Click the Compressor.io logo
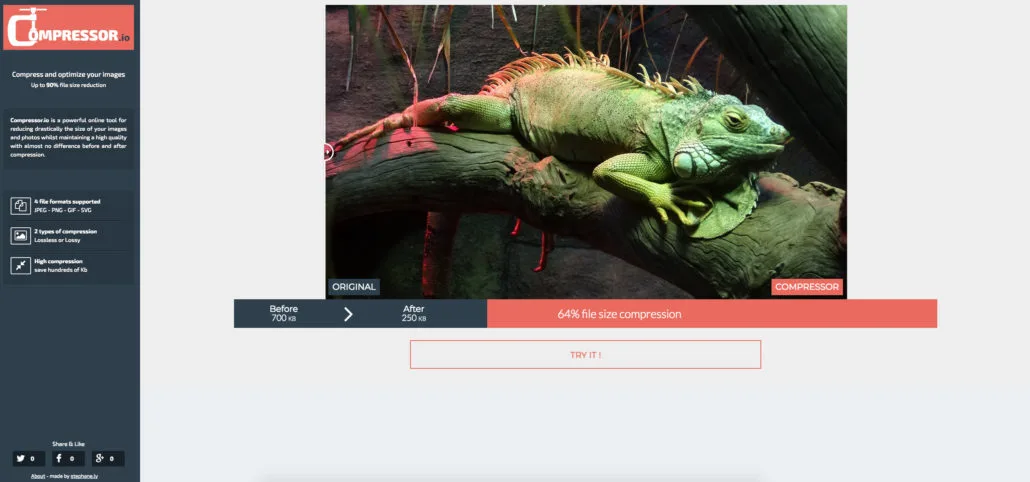Viewport: 1030px width, 482px height. (x=68, y=27)
